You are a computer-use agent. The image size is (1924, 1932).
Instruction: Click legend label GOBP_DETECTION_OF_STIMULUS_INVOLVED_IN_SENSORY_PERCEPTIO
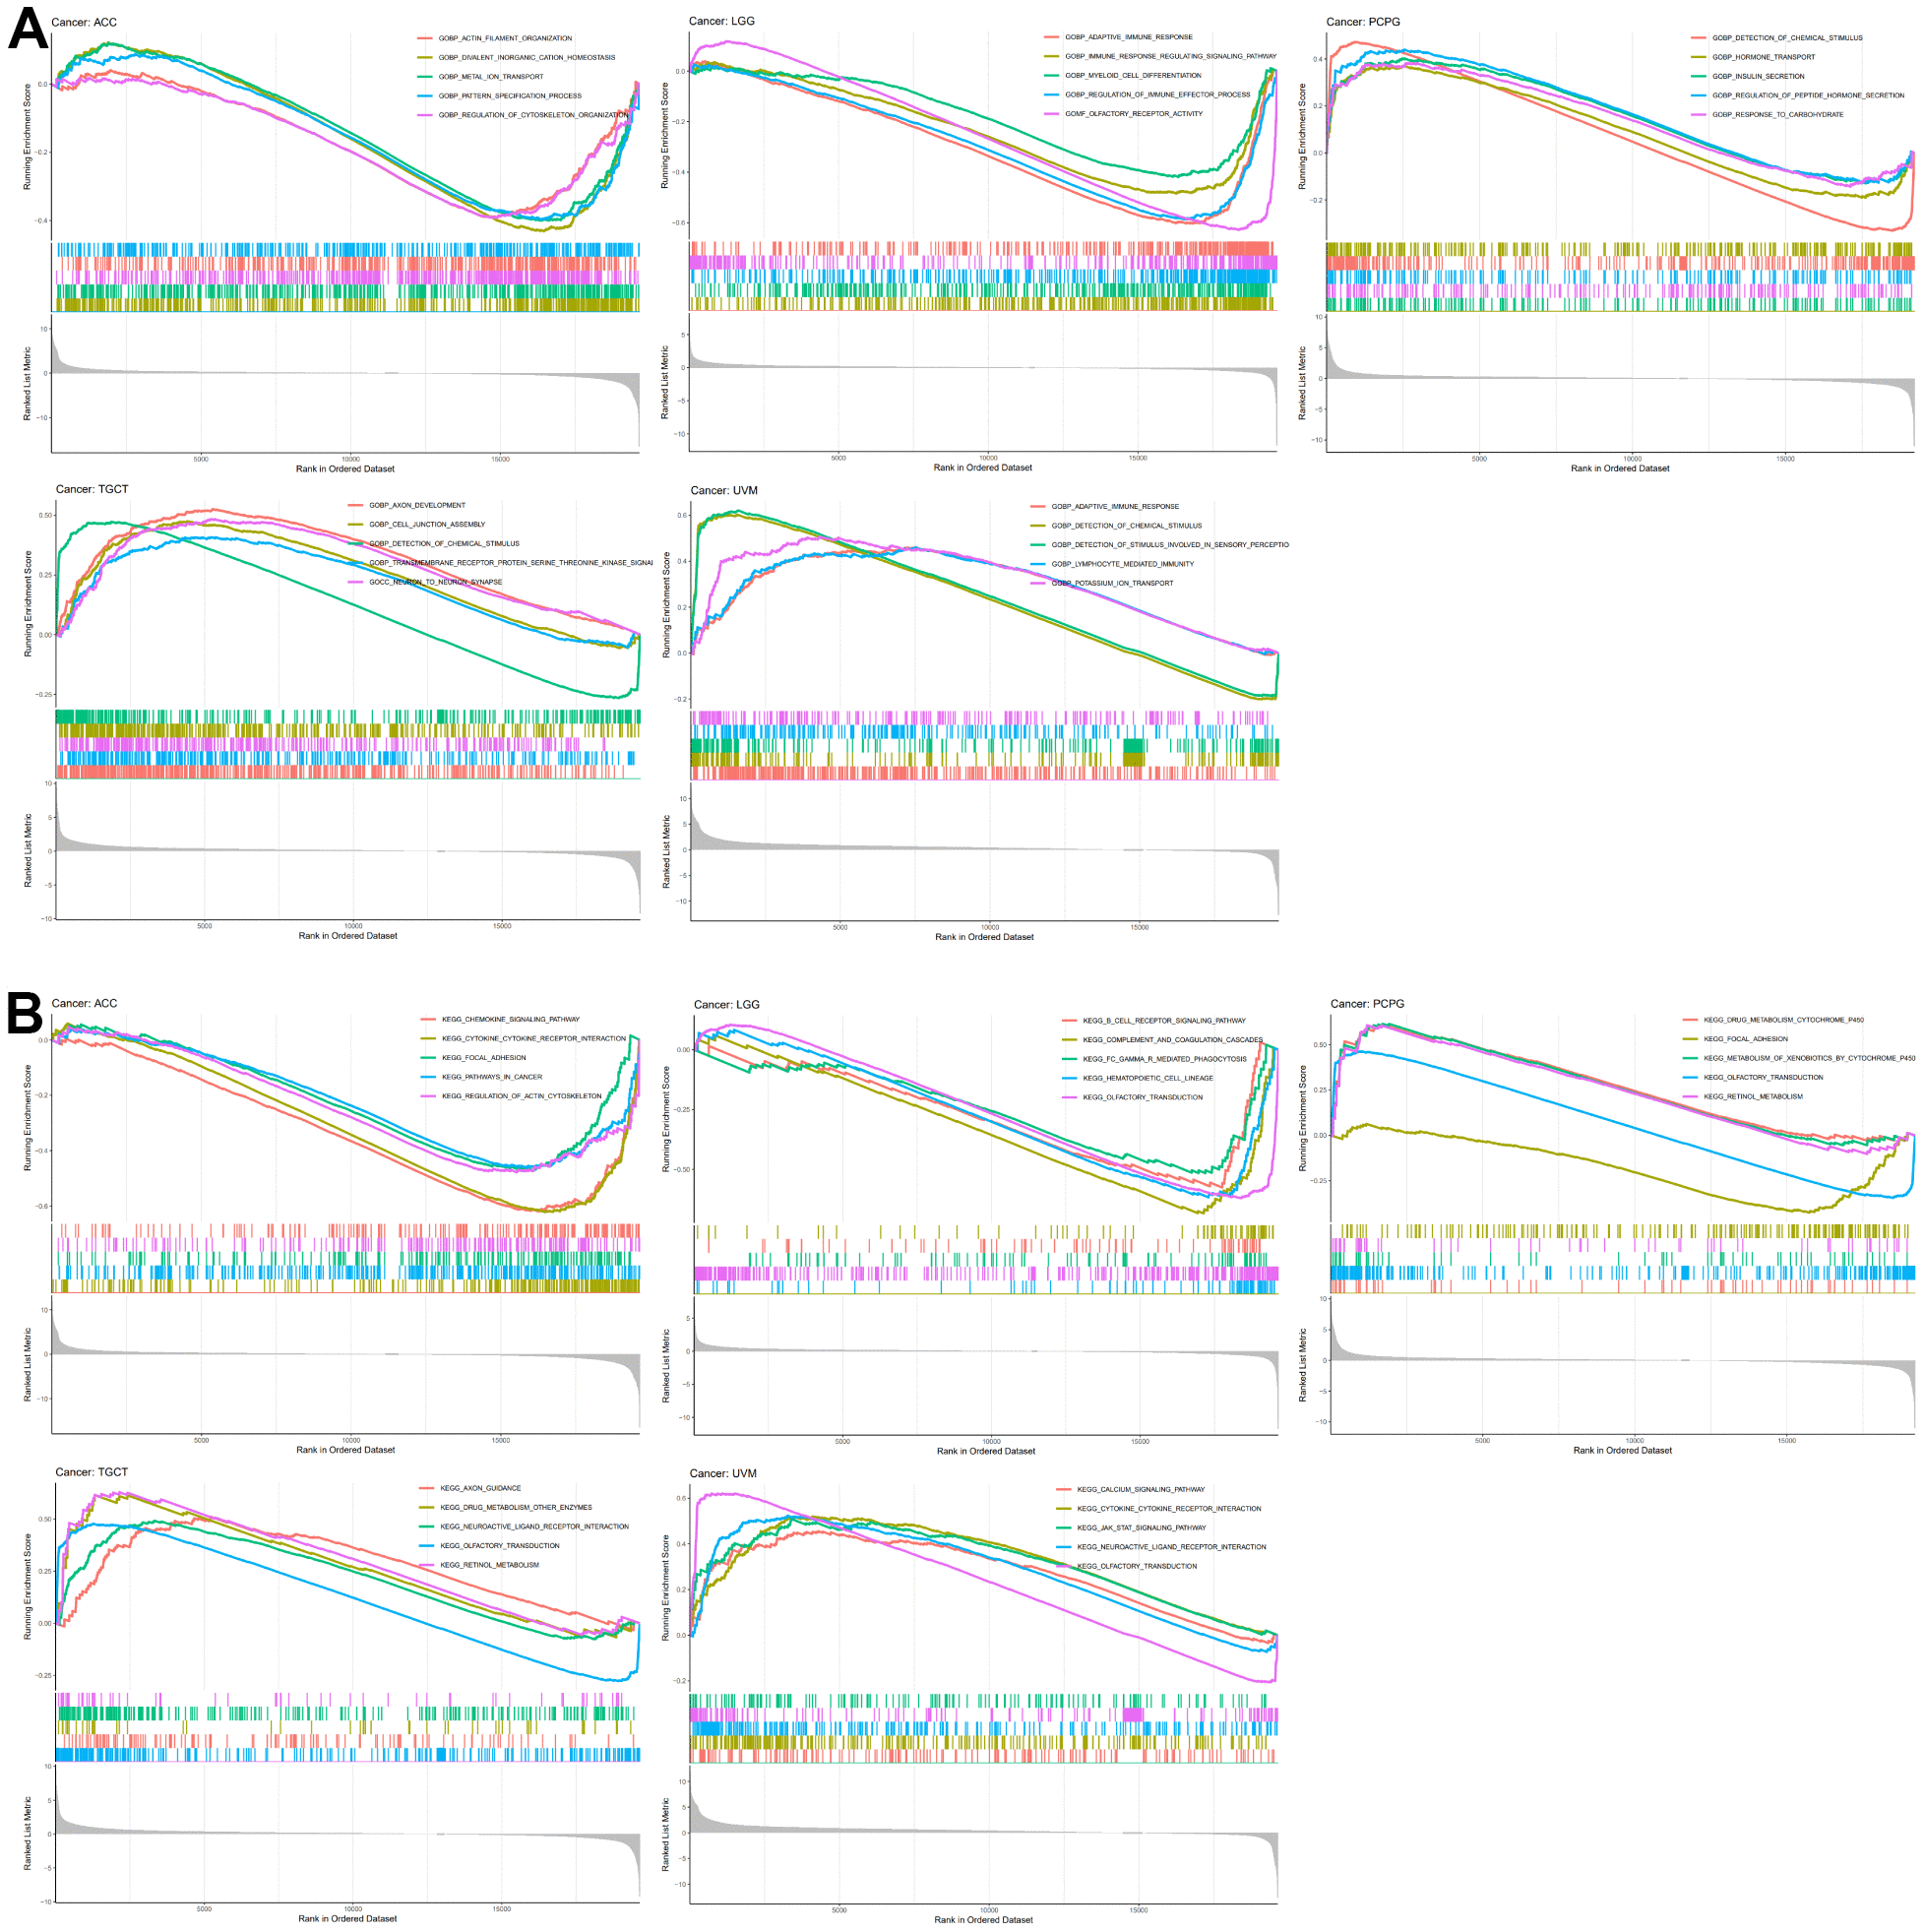pos(1170,545)
